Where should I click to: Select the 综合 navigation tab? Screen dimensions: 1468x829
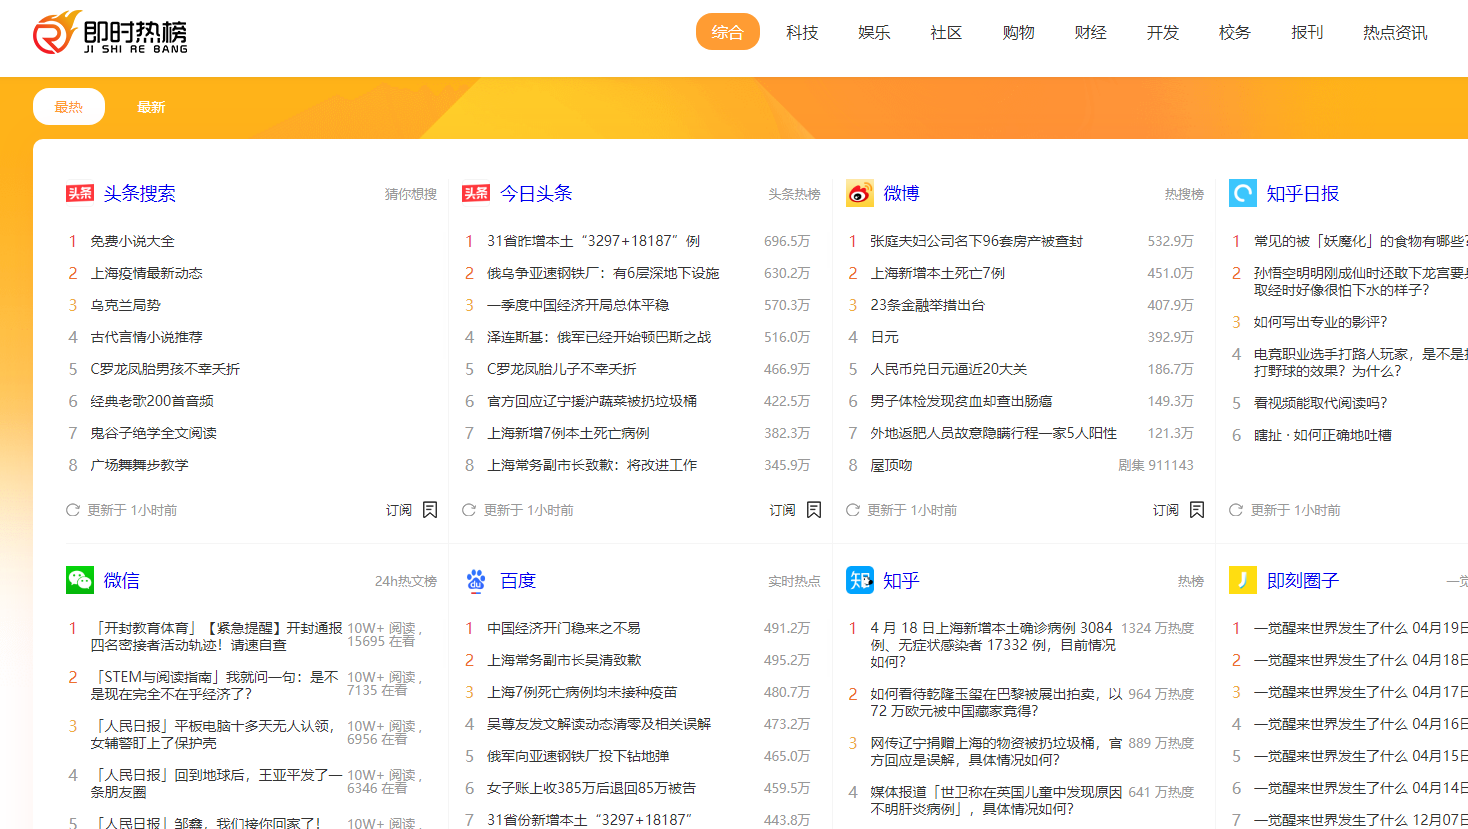[728, 32]
